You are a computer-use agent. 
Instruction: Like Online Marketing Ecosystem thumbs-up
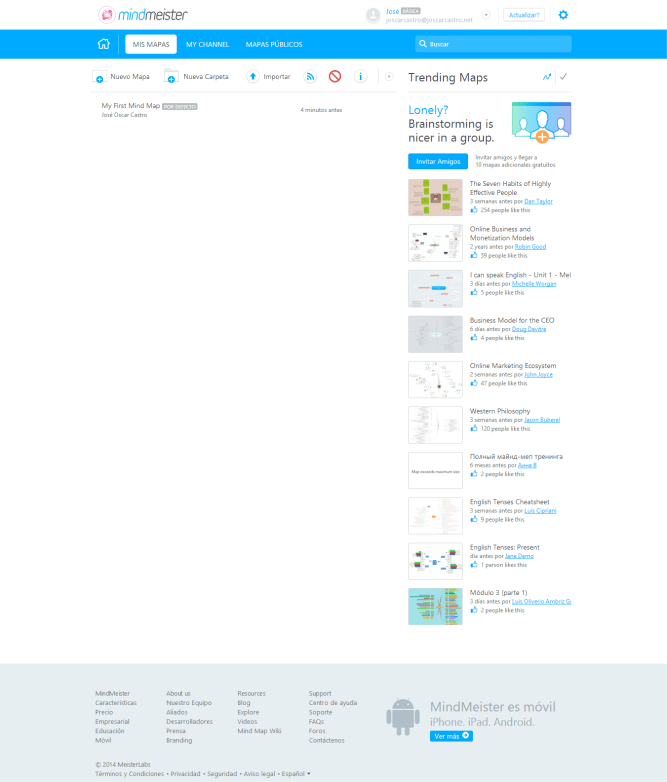pyautogui.click(x=474, y=383)
